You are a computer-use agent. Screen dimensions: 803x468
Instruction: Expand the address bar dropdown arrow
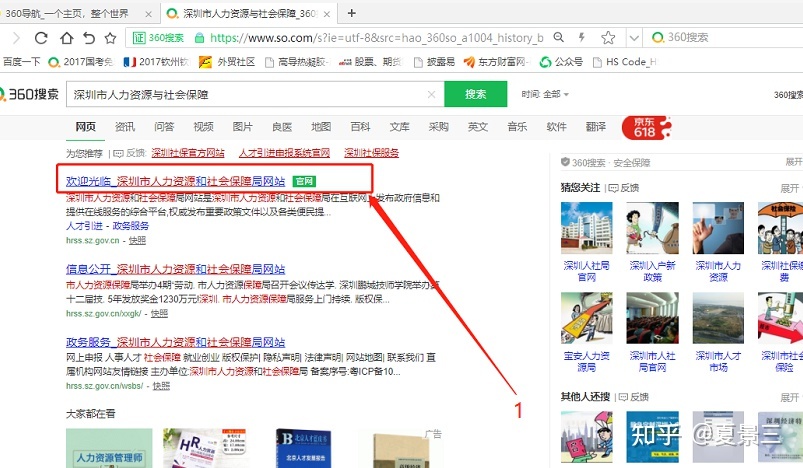(634, 38)
